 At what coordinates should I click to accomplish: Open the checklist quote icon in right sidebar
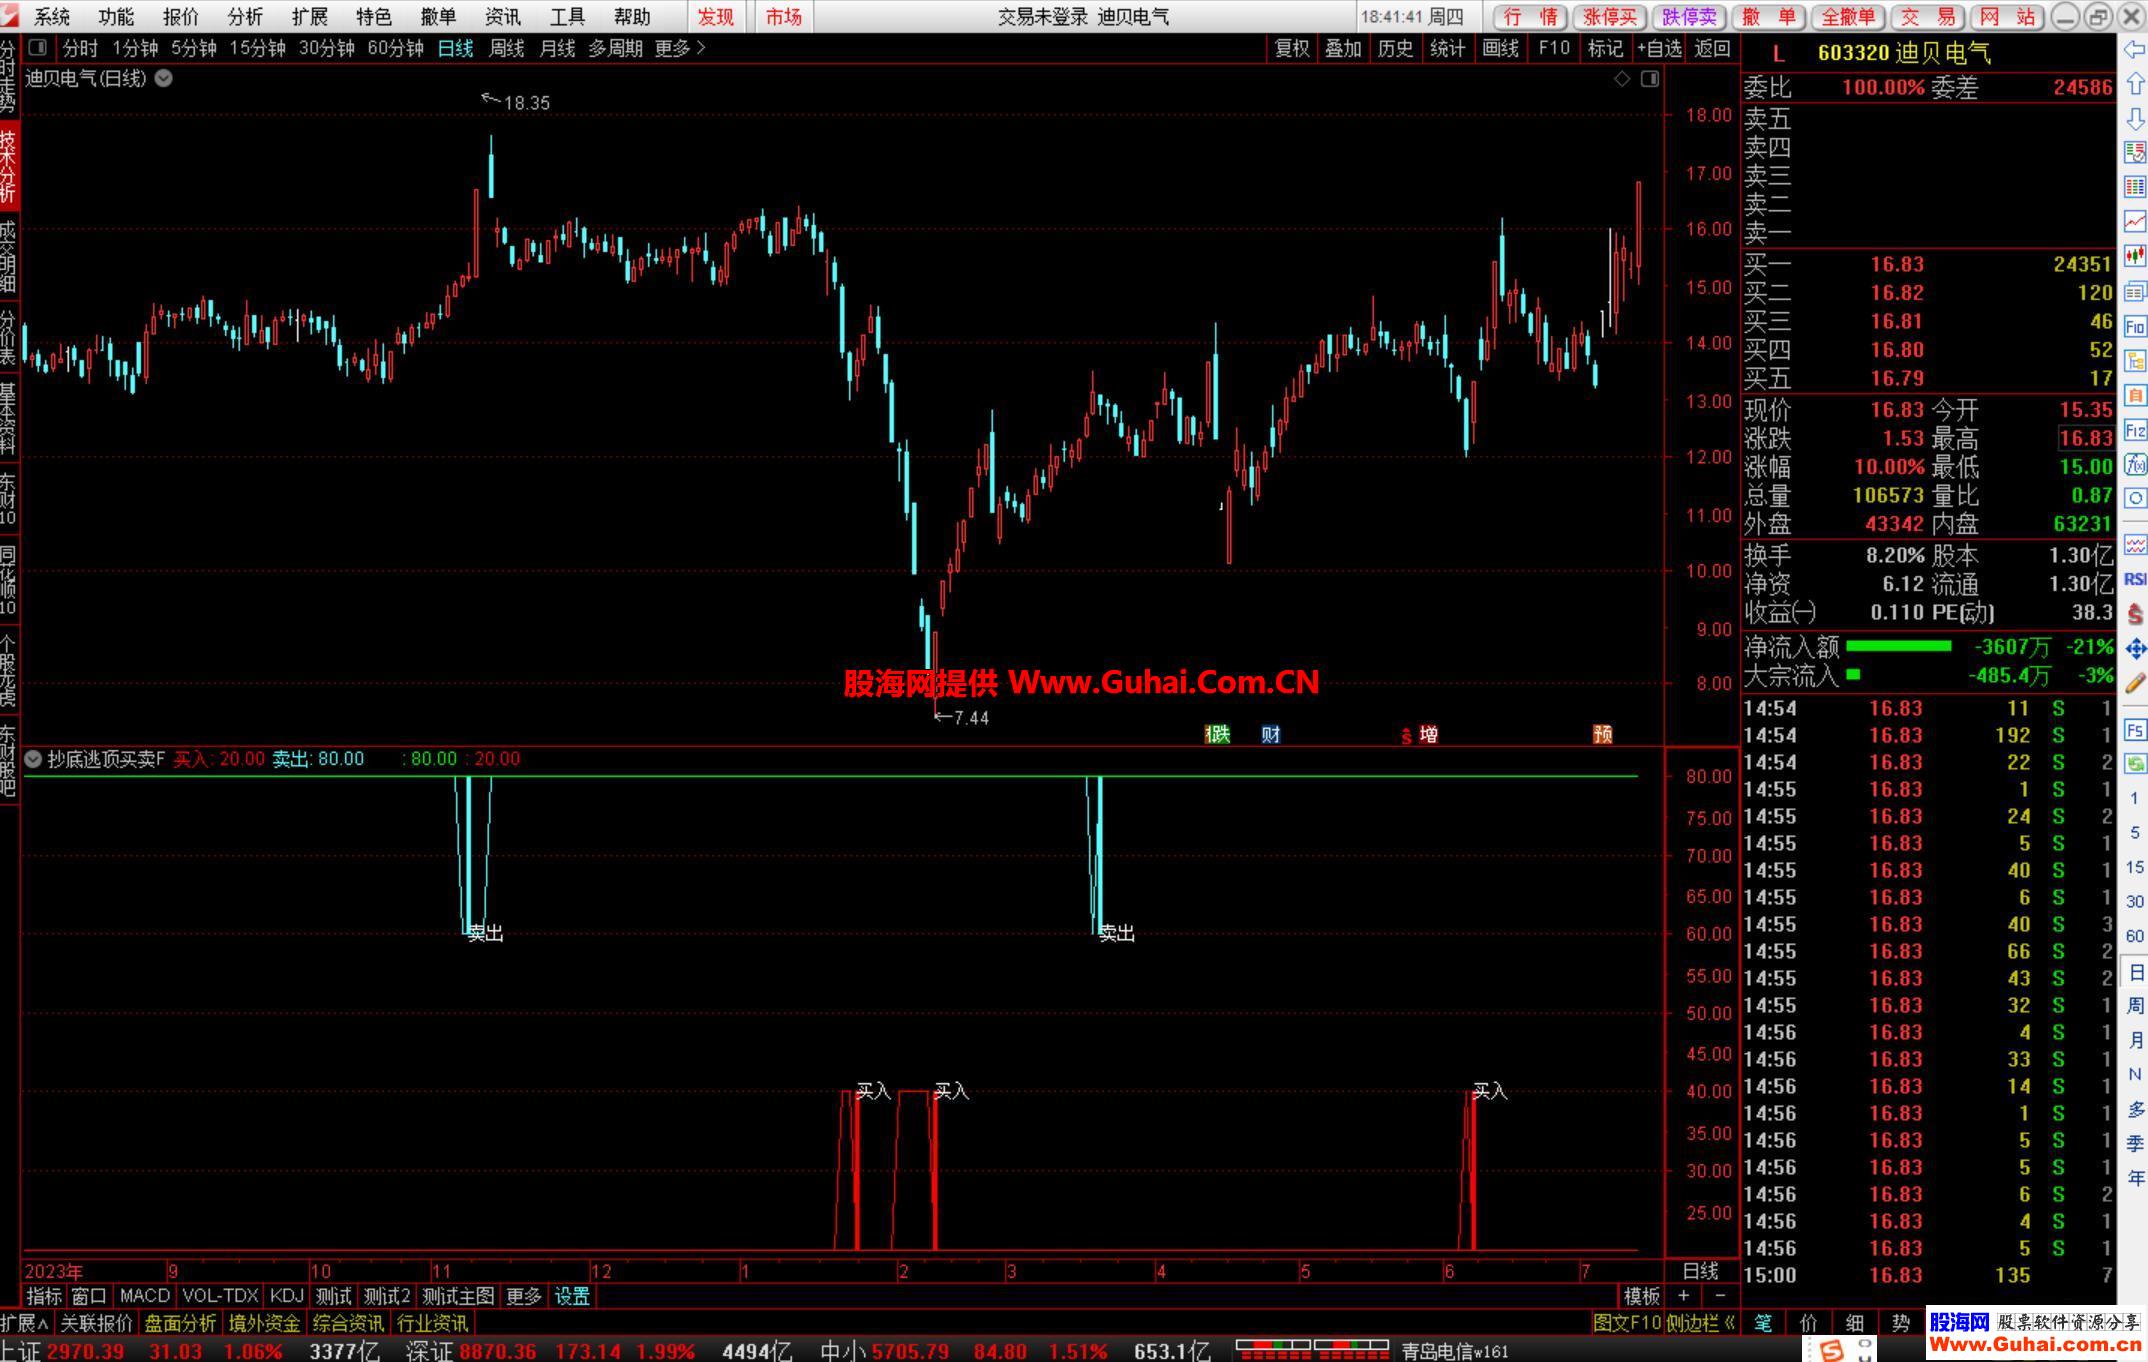(x=2135, y=152)
